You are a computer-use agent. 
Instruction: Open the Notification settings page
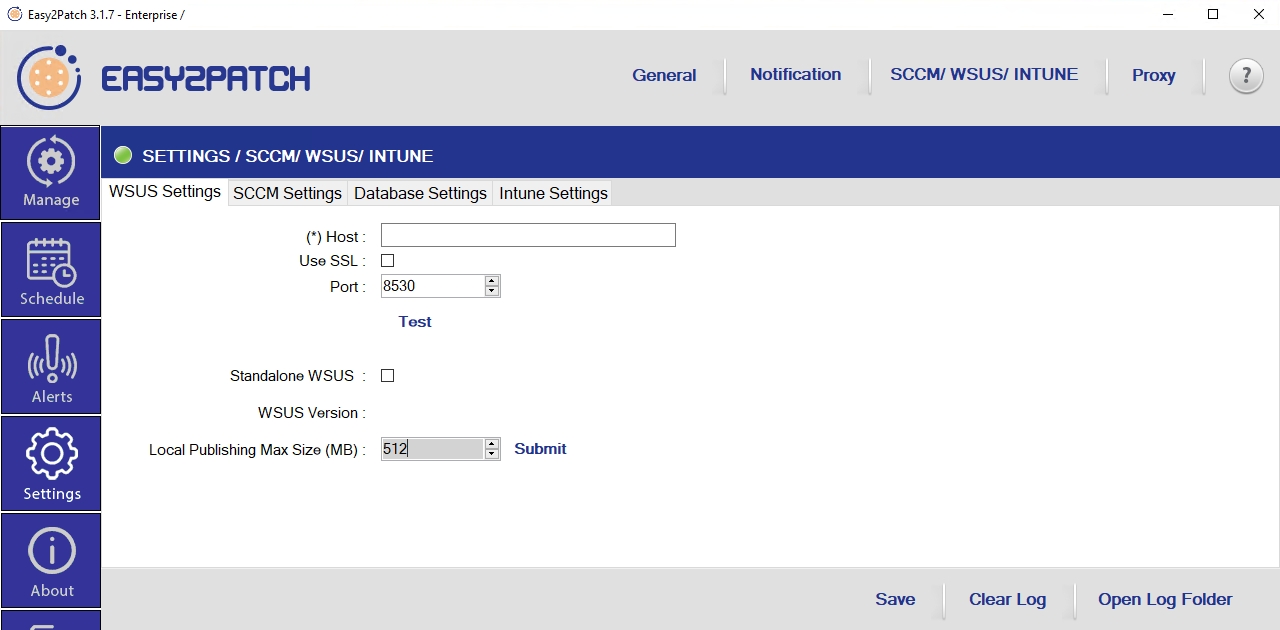795,75
